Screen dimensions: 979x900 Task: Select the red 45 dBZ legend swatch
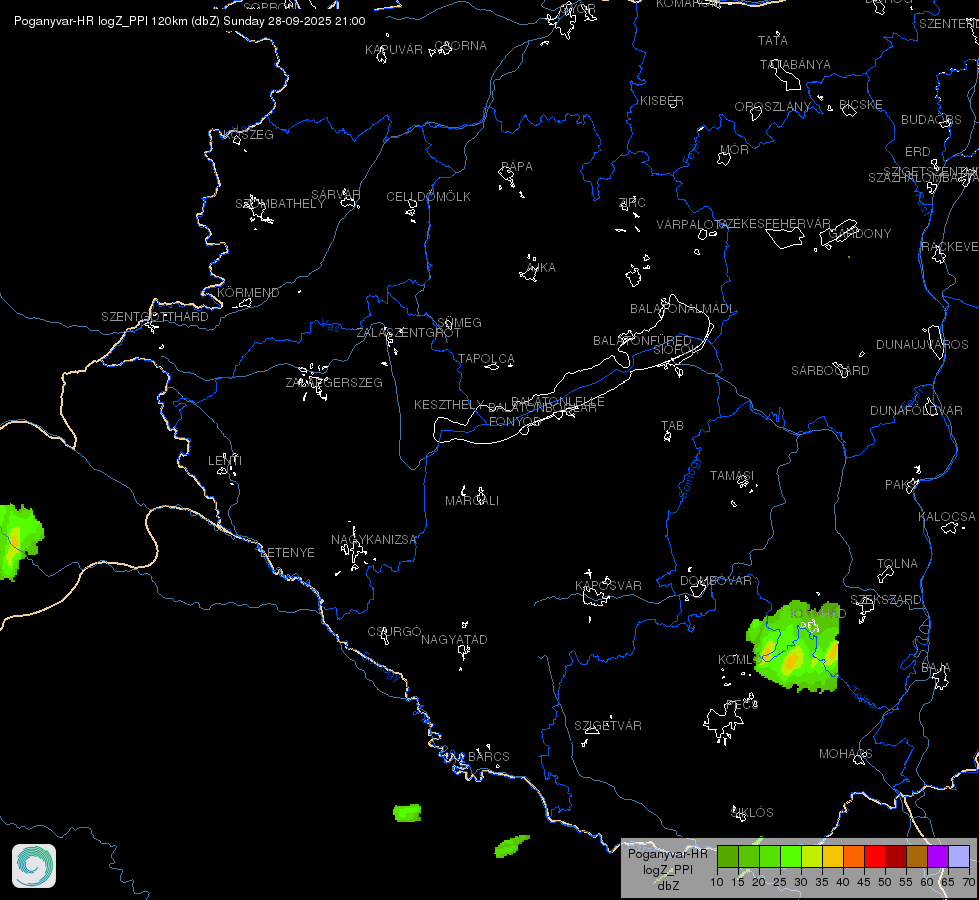tap(875, 856)
